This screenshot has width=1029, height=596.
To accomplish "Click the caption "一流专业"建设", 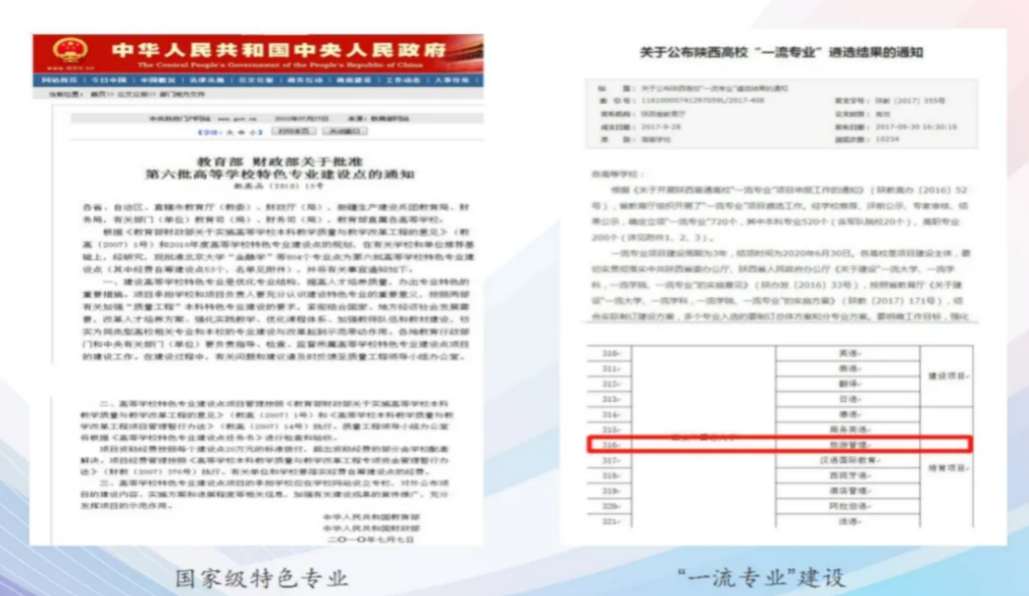I will pyautogui.click(x=761, y=578).
